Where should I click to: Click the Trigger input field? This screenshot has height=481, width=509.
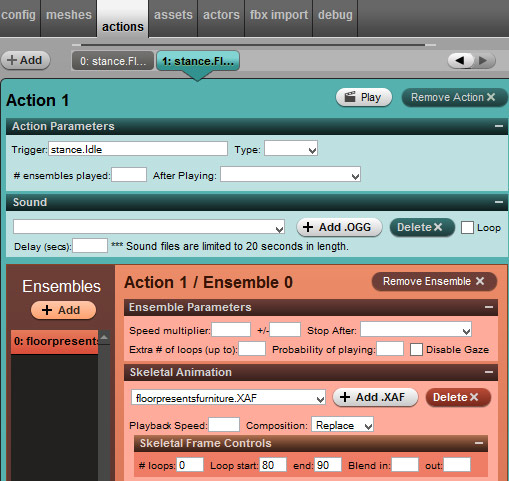138,149
